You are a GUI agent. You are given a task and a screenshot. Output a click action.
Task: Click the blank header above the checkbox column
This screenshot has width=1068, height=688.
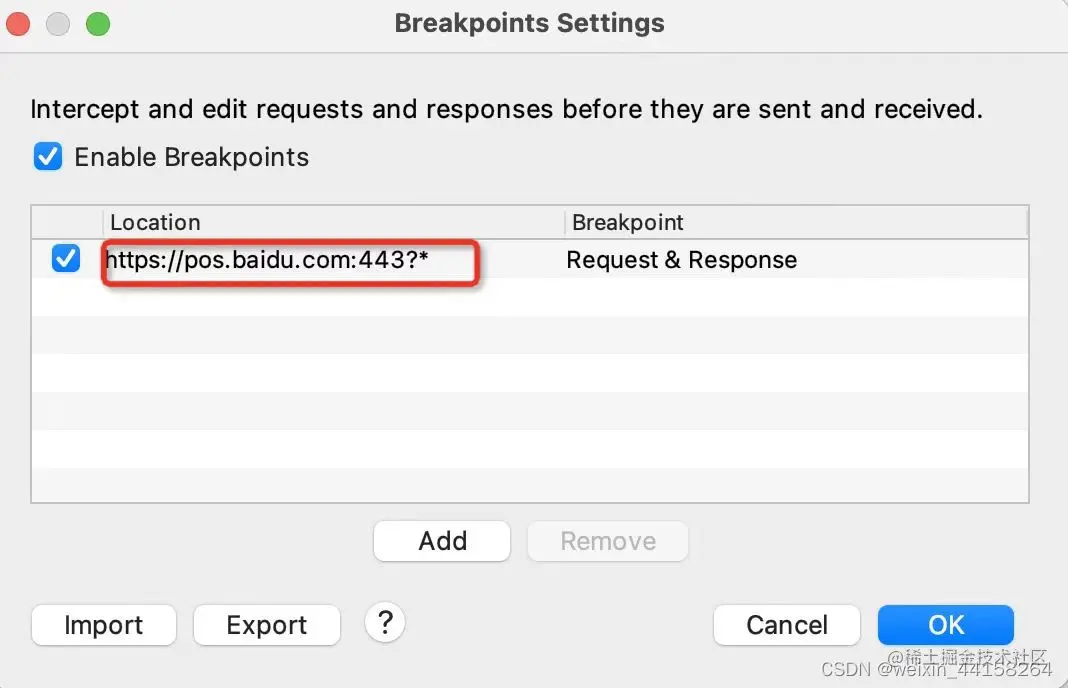66,222
